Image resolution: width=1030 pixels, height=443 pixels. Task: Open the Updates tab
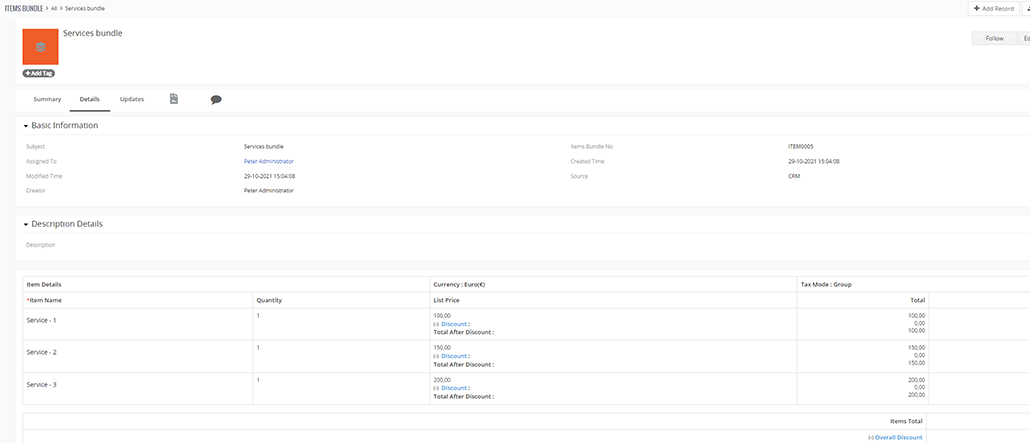pos(132,99)
